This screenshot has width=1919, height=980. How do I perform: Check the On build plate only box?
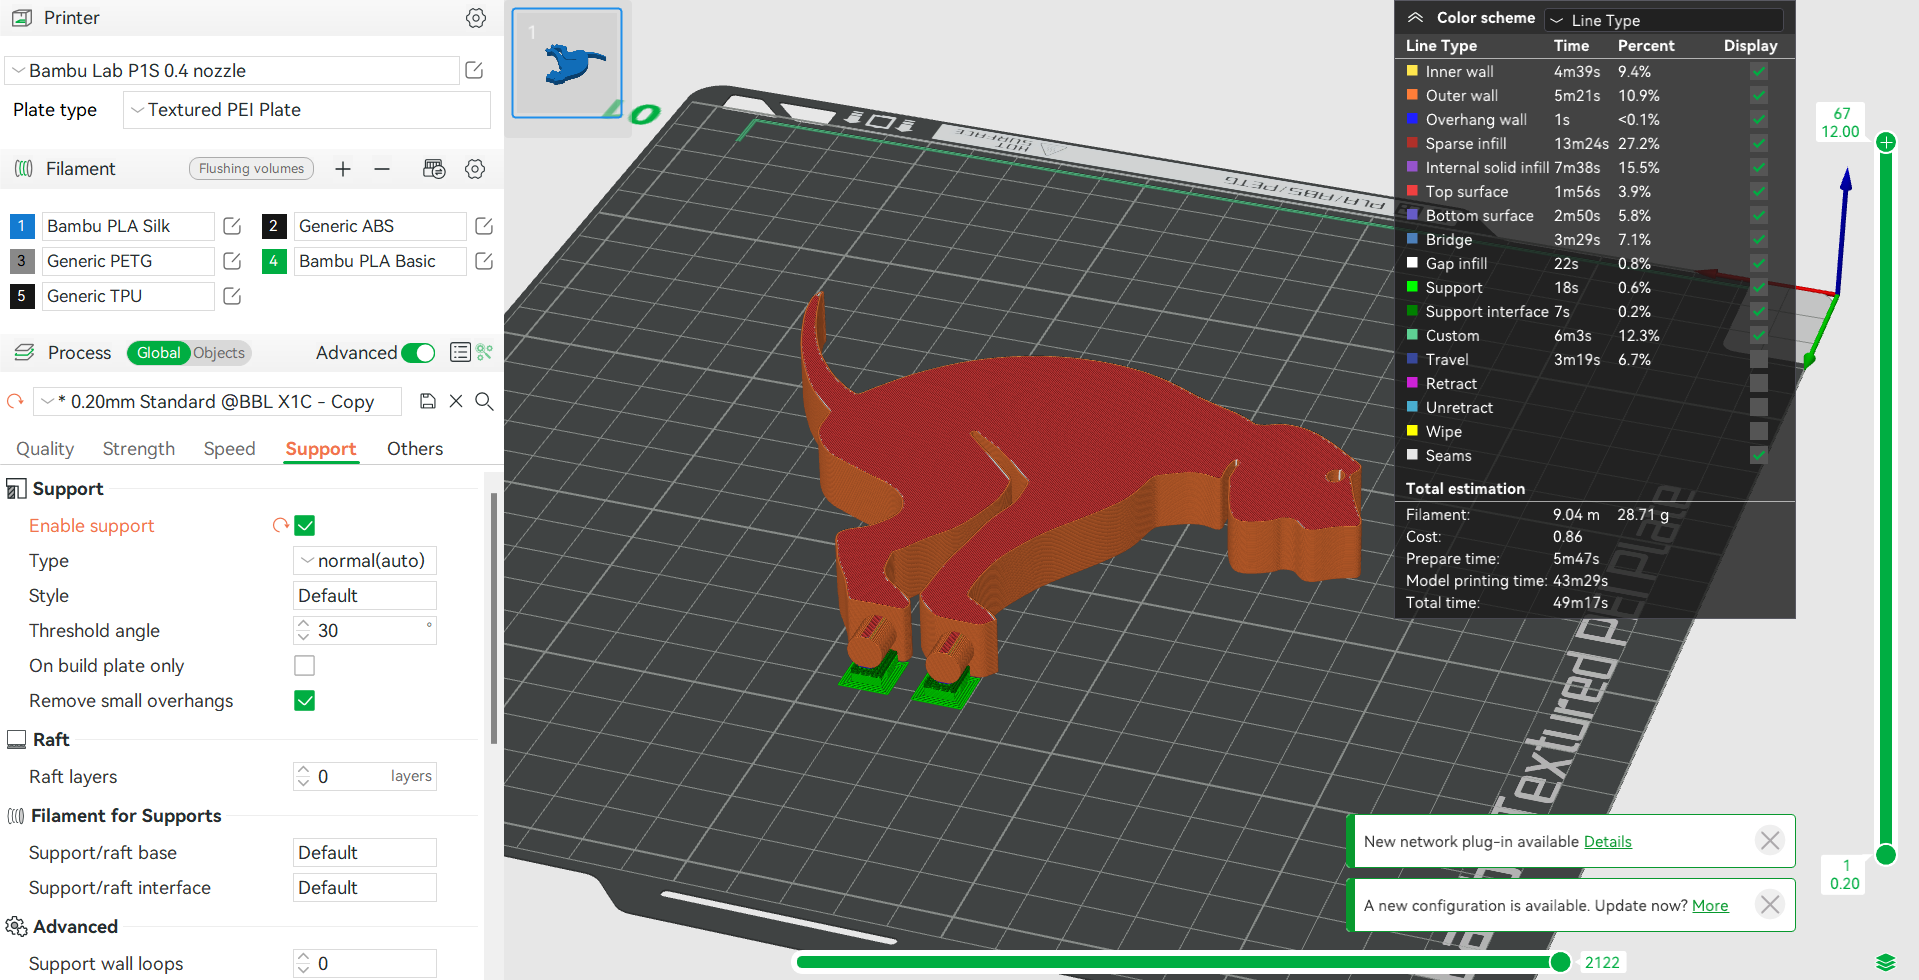(305, 666)
